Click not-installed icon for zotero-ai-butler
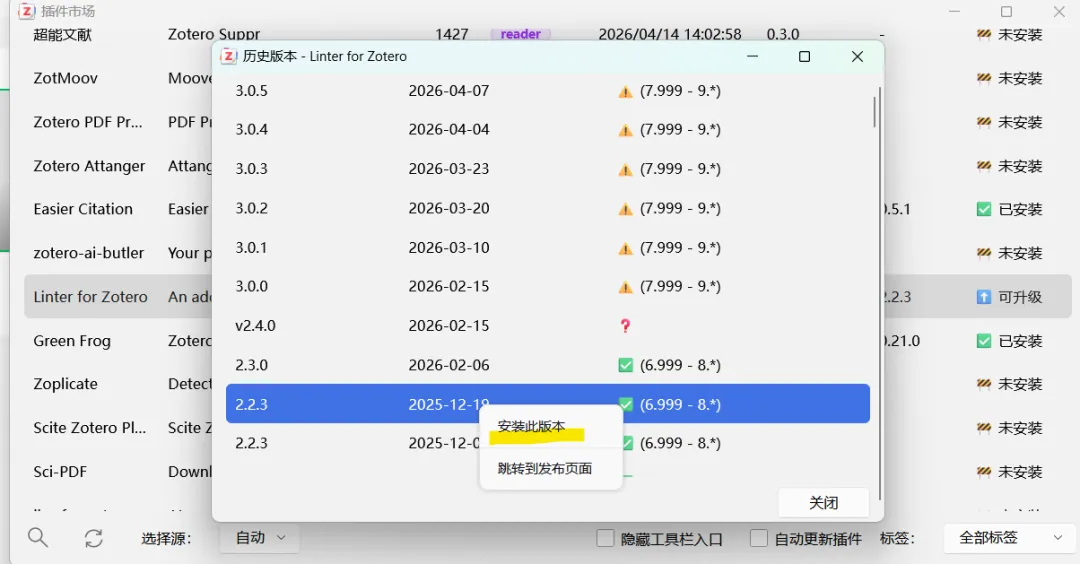Screen dimensions: 1080x564 tap(984, 253)
